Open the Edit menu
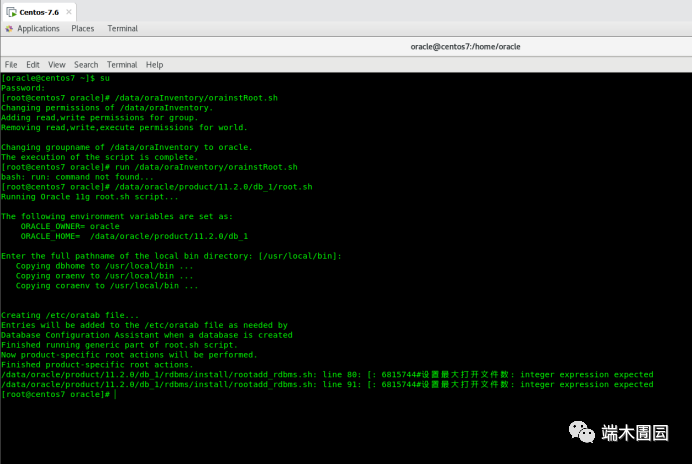 click(33, 65)
